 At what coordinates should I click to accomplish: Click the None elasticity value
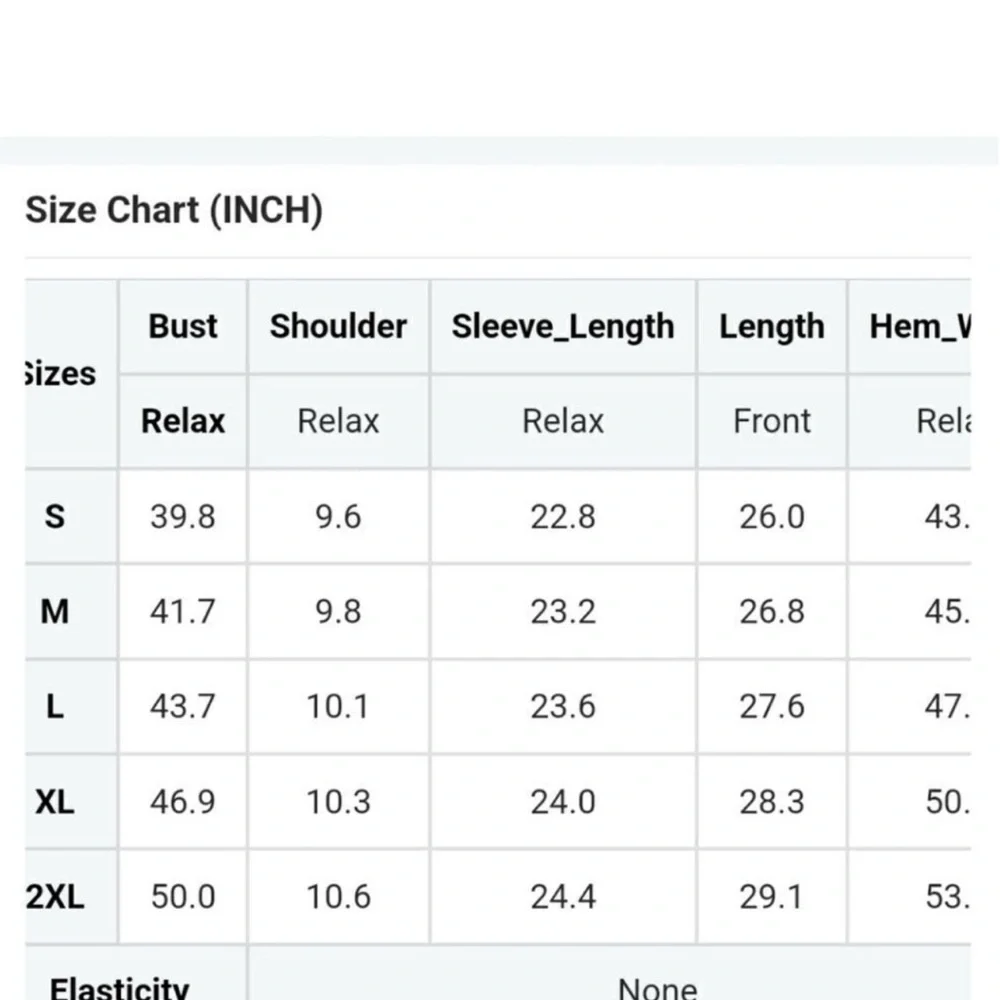click(657, 988)
